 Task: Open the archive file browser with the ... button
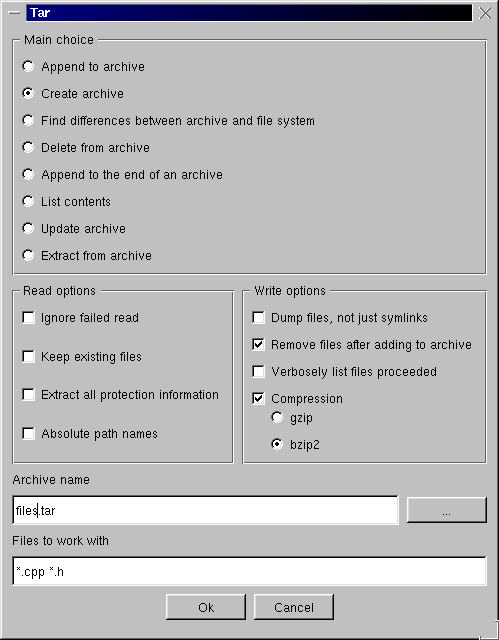click(447, 510)
